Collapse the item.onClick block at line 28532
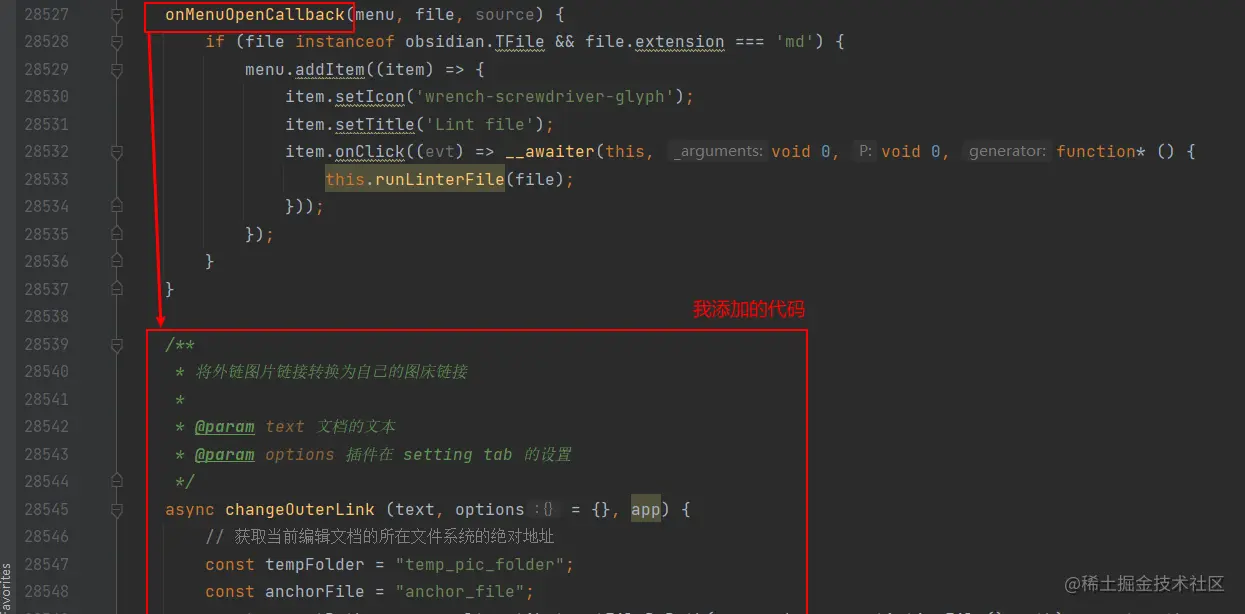The image size is (1245, 614). click(x=117, y=152)
